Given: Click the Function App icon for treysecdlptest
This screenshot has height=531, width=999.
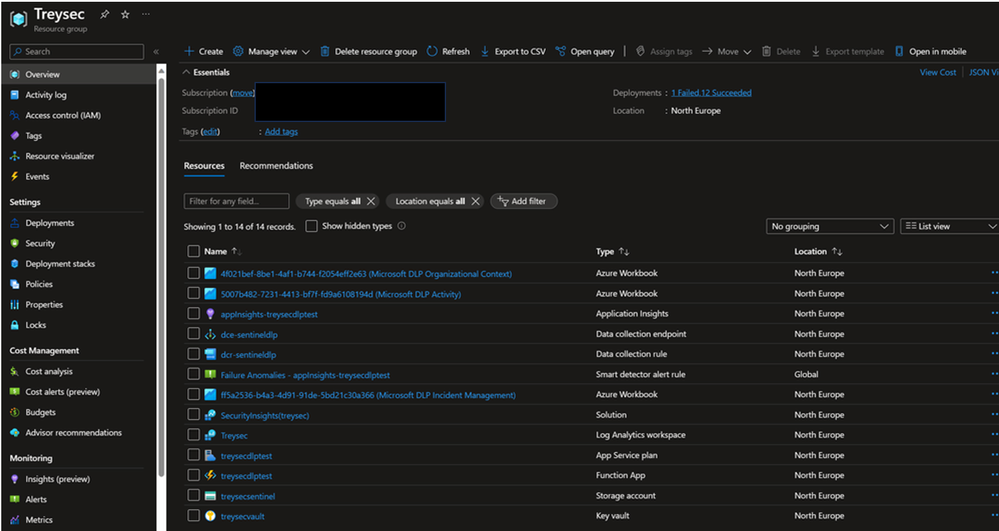Looking at the screenshot, I should tap(210, 476).
